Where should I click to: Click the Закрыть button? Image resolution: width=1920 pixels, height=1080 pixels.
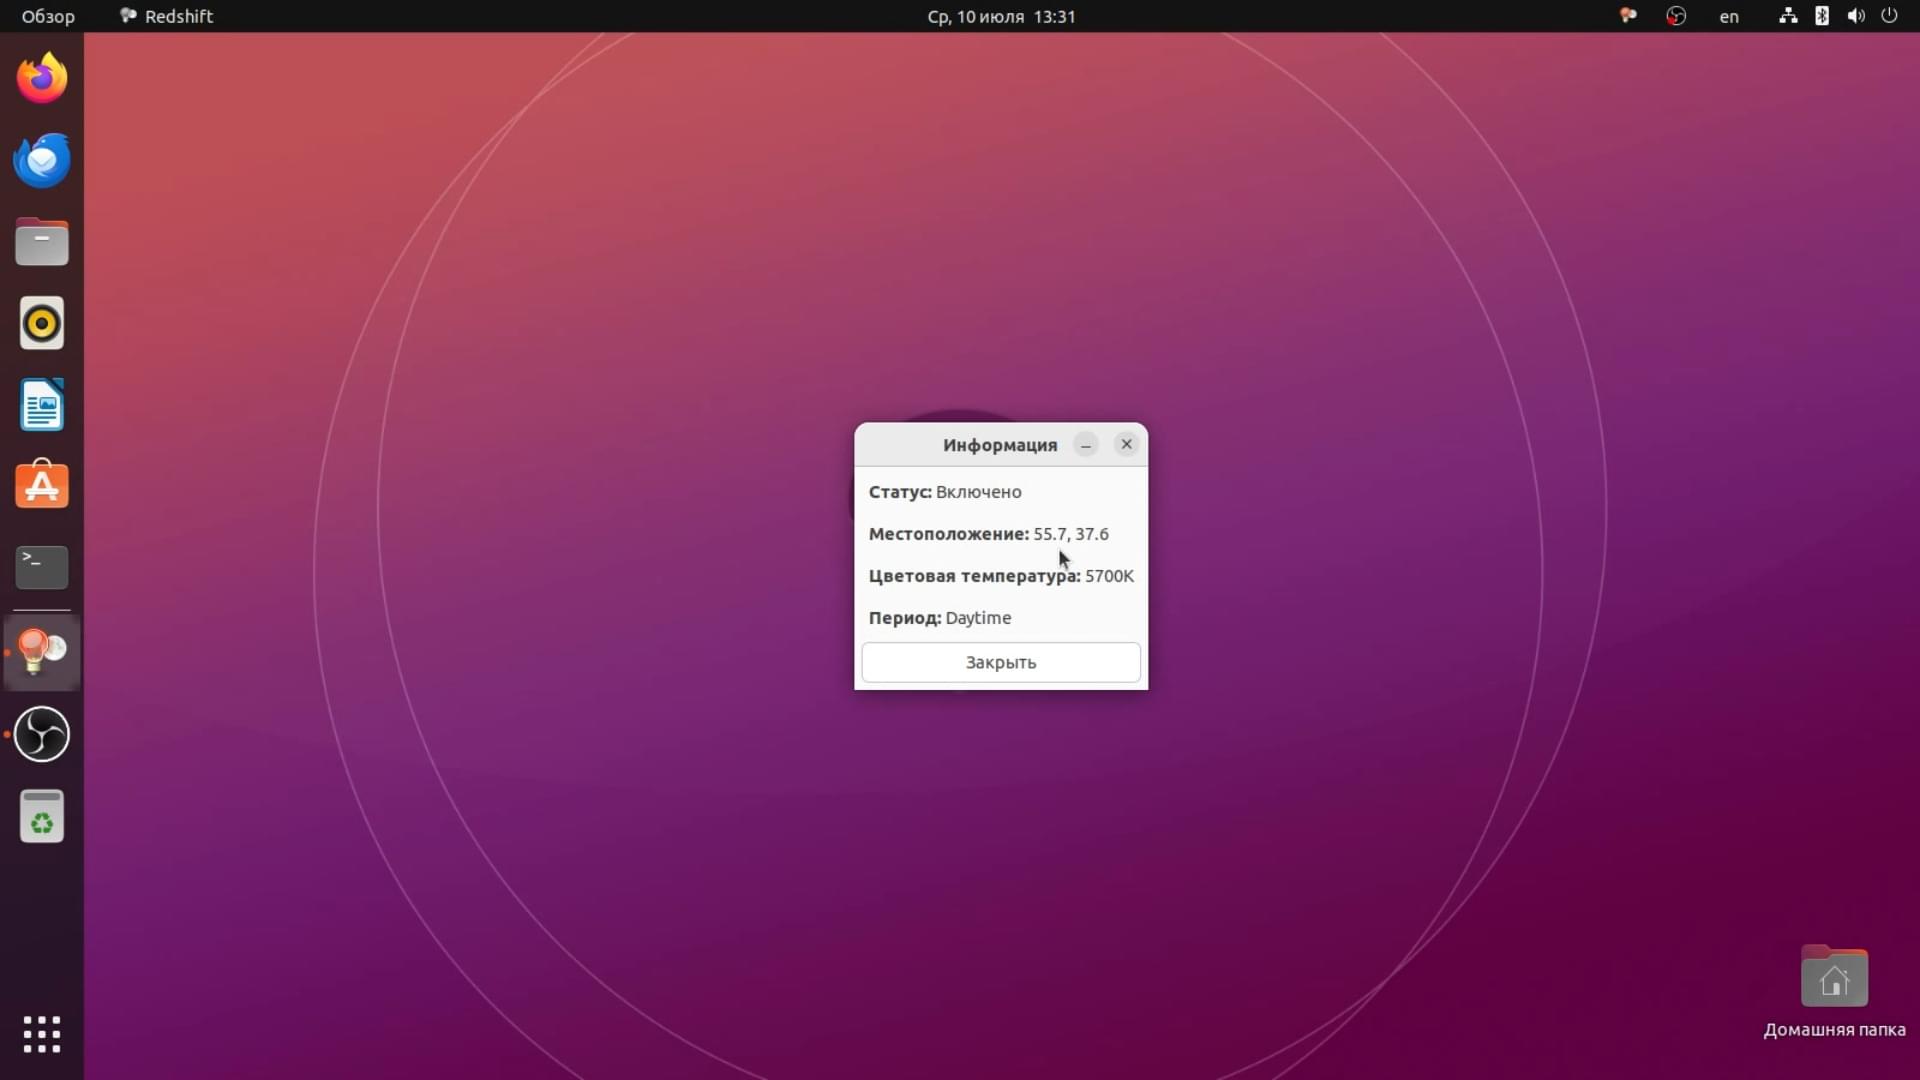(1001, 662)
